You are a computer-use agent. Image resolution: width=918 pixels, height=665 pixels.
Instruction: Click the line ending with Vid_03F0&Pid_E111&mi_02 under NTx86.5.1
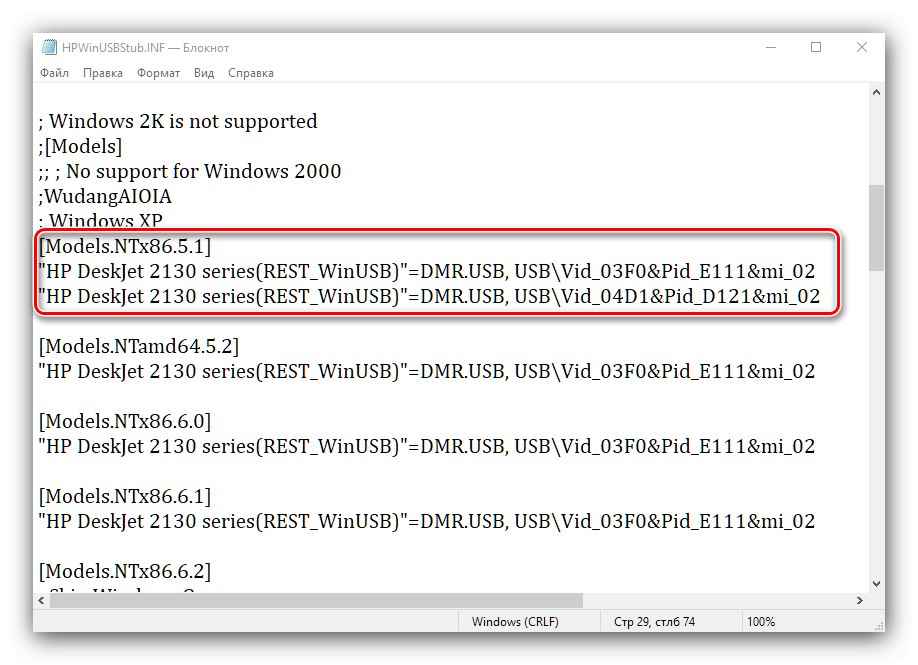click(427, 272)
